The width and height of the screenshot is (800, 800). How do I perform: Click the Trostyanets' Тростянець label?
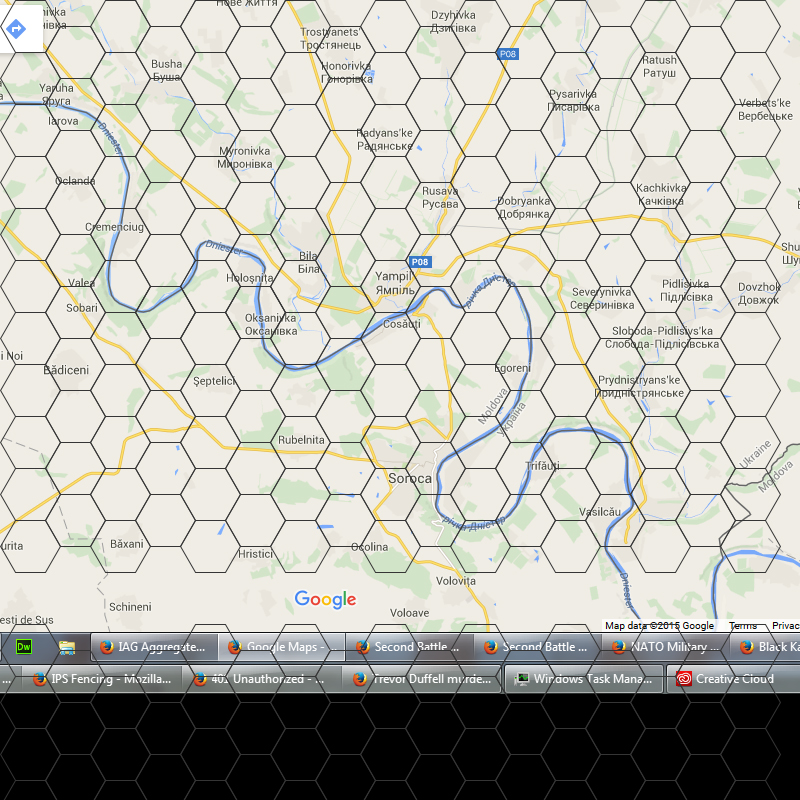tap(331, 38)
